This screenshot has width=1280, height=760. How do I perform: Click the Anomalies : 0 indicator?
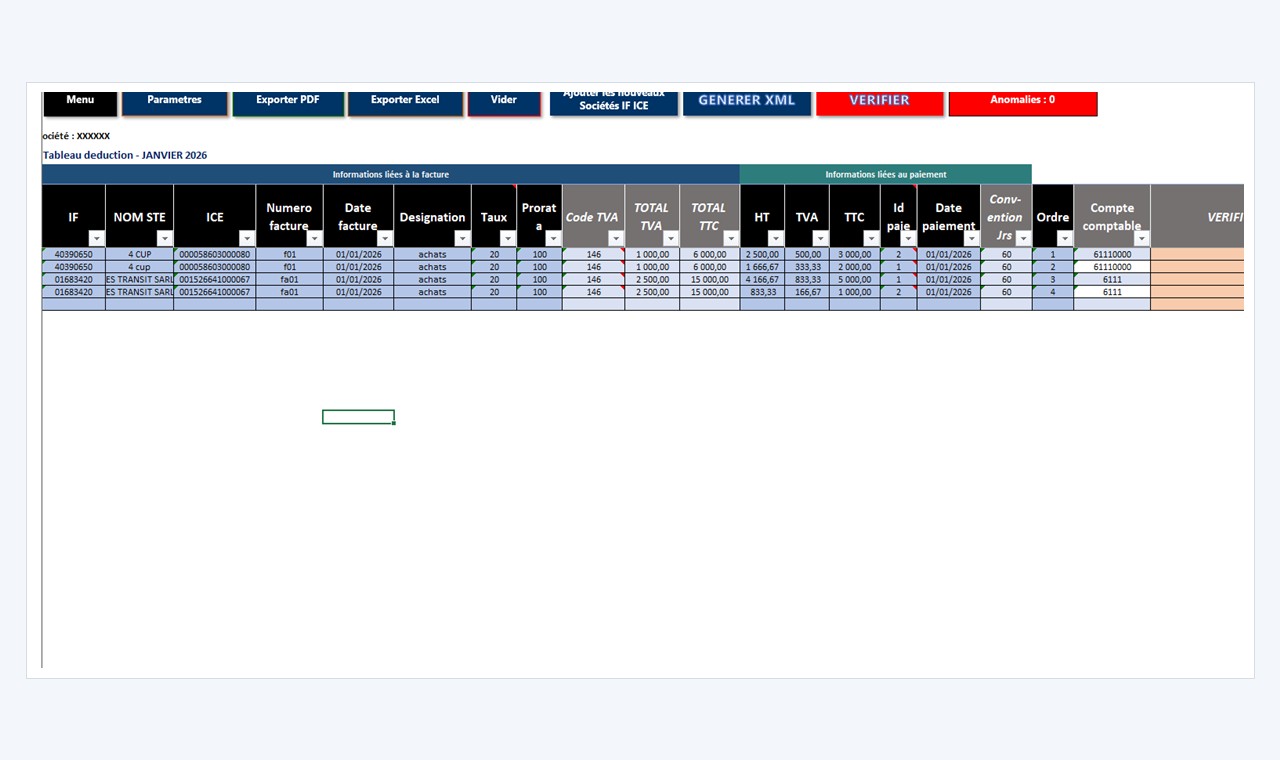coord(1023,103)
